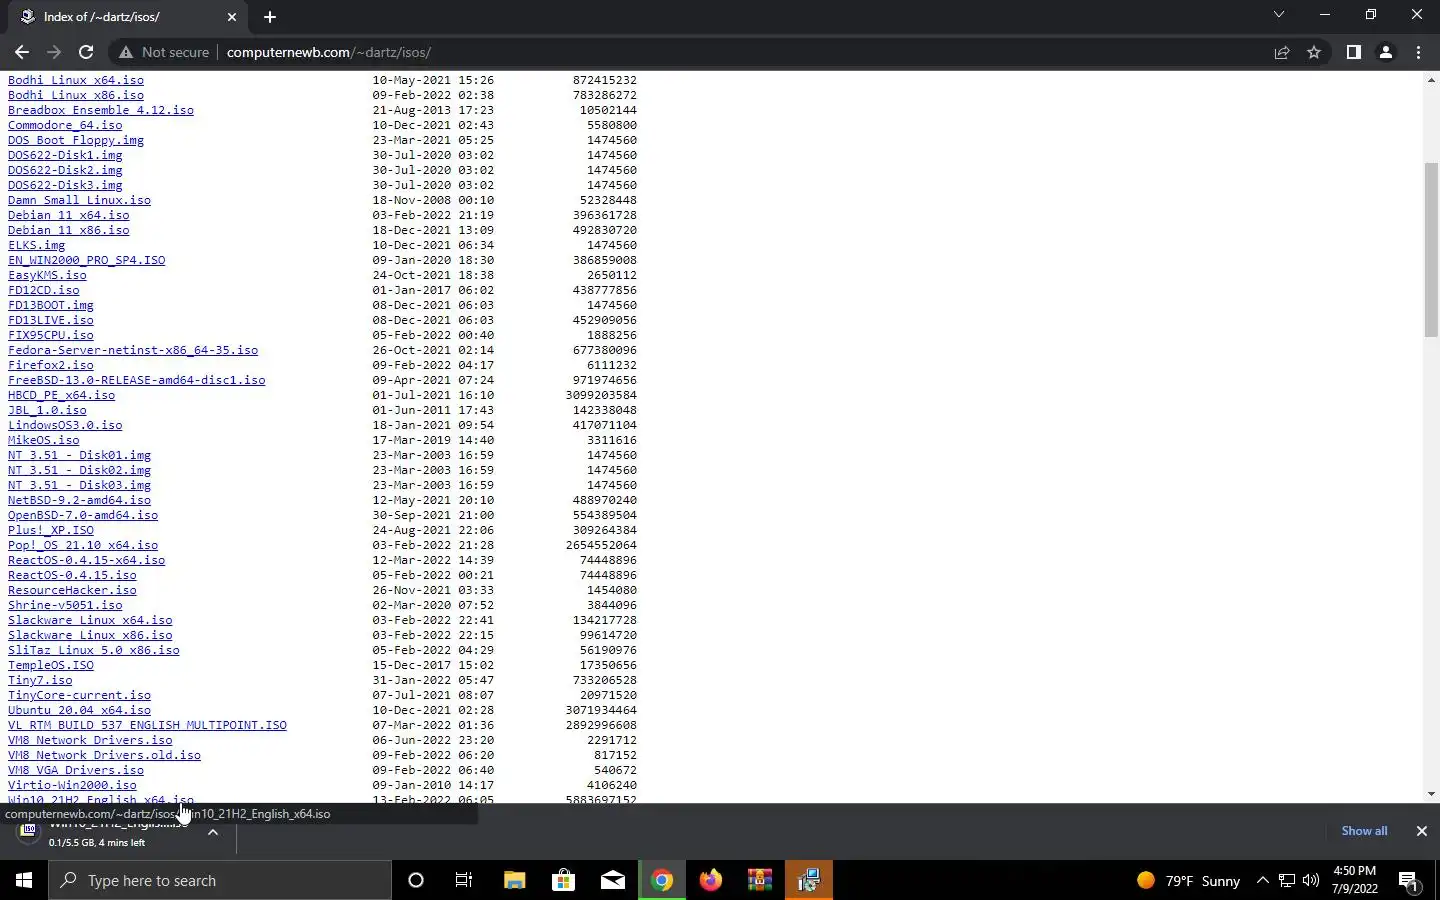Launch Firefox from the taskbar
The image size is (1440, 900).
tap(710, 880)
